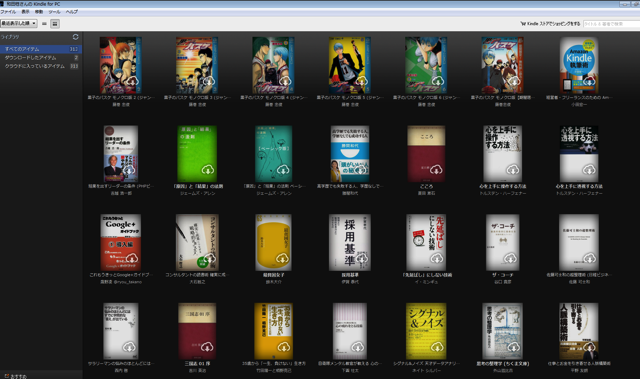
Task: Open the 移動 menu
Action: [39, 12]
